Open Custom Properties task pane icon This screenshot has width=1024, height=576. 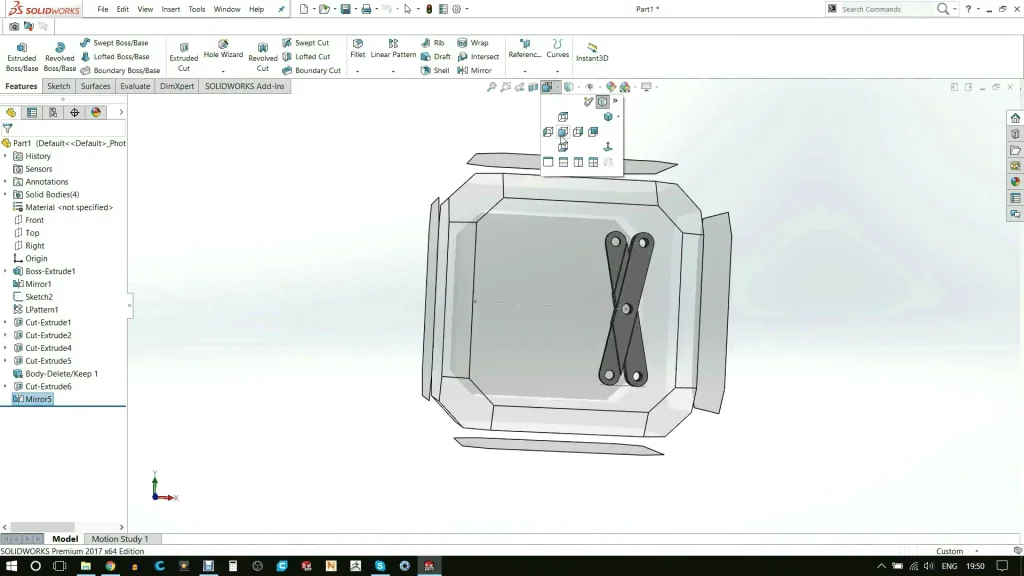coord(1015,198)
